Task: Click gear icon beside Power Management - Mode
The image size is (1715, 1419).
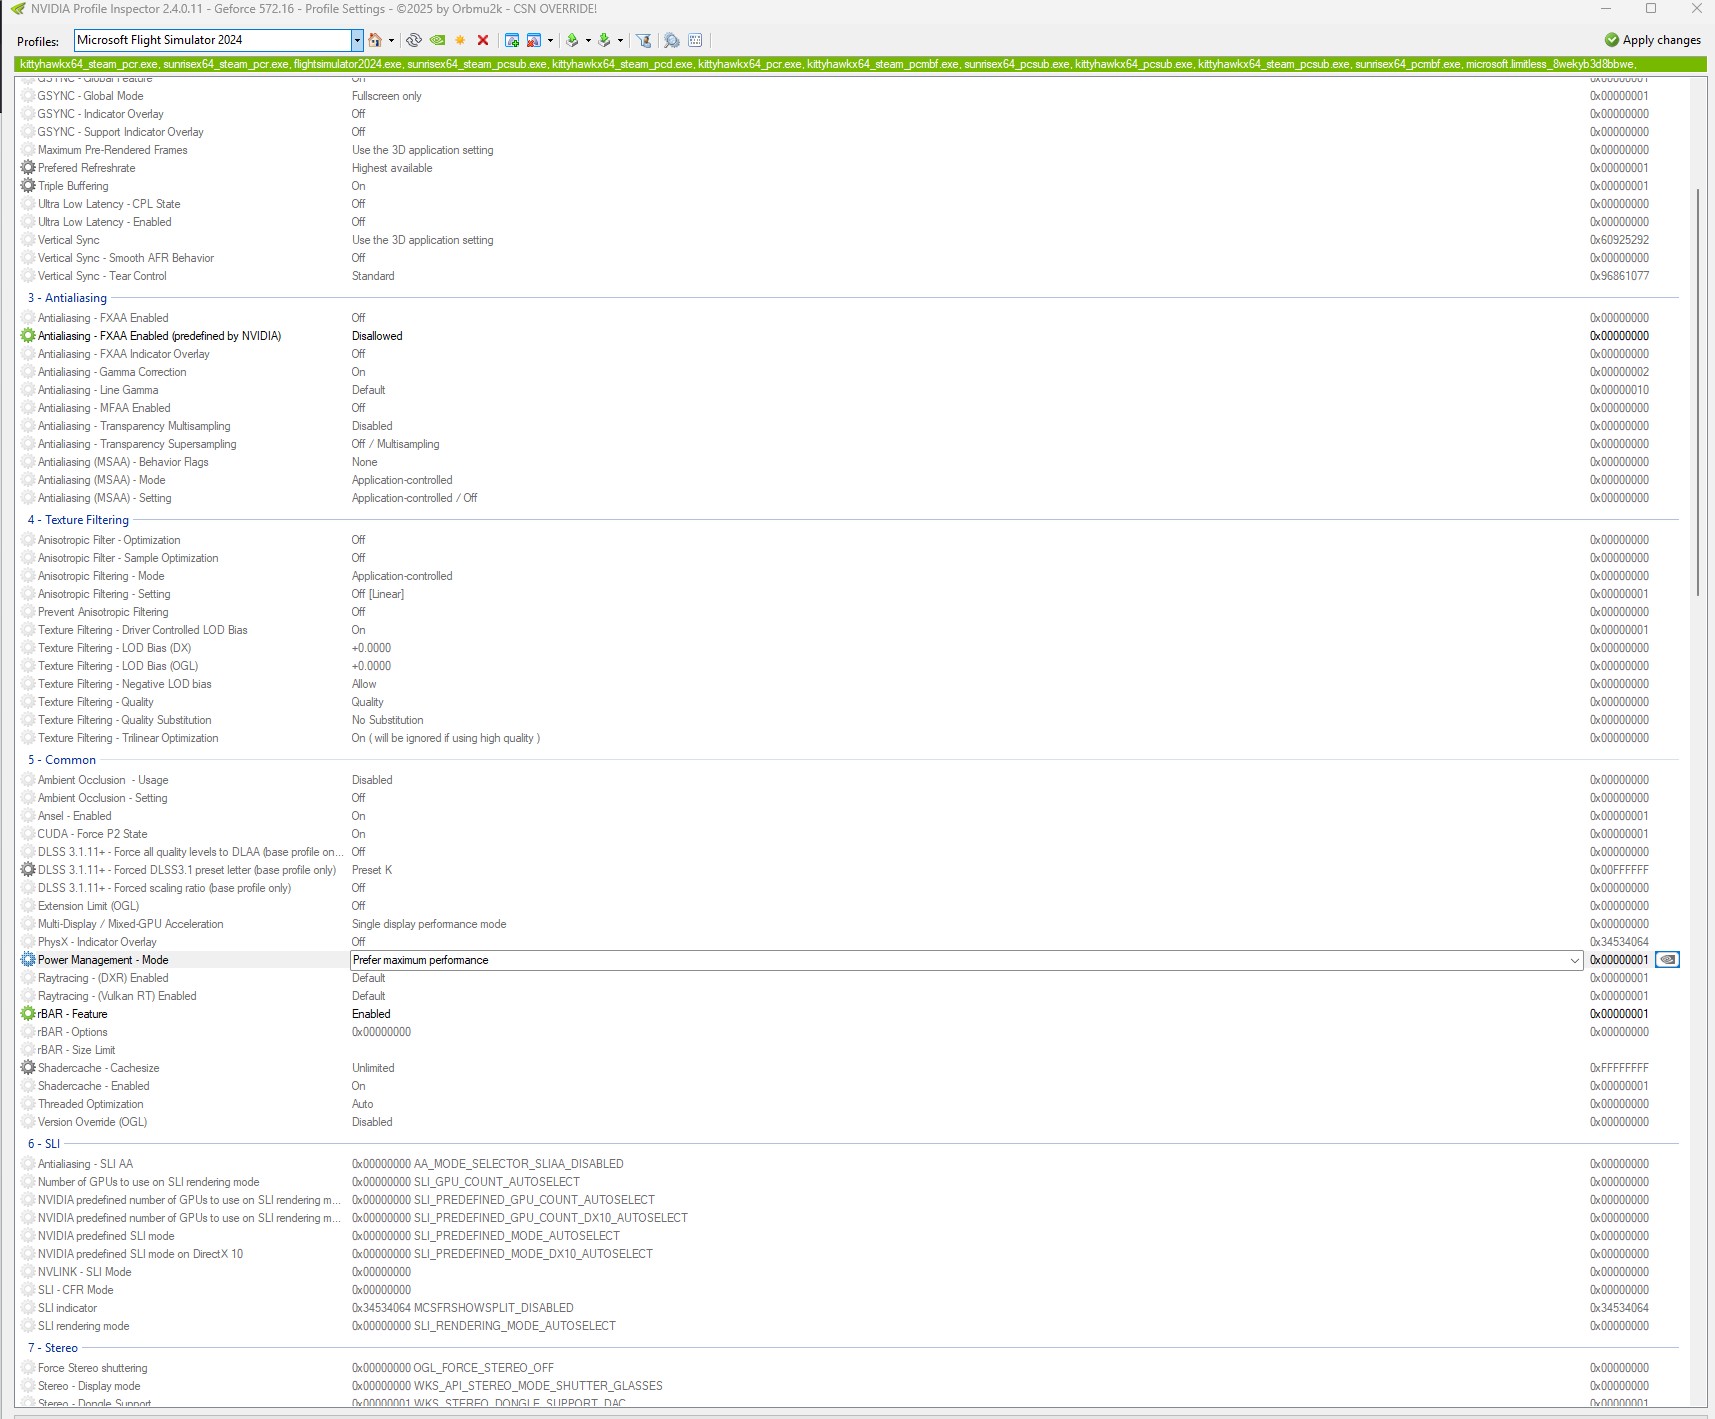Action: pyautogui.click(x=28, y=960)
